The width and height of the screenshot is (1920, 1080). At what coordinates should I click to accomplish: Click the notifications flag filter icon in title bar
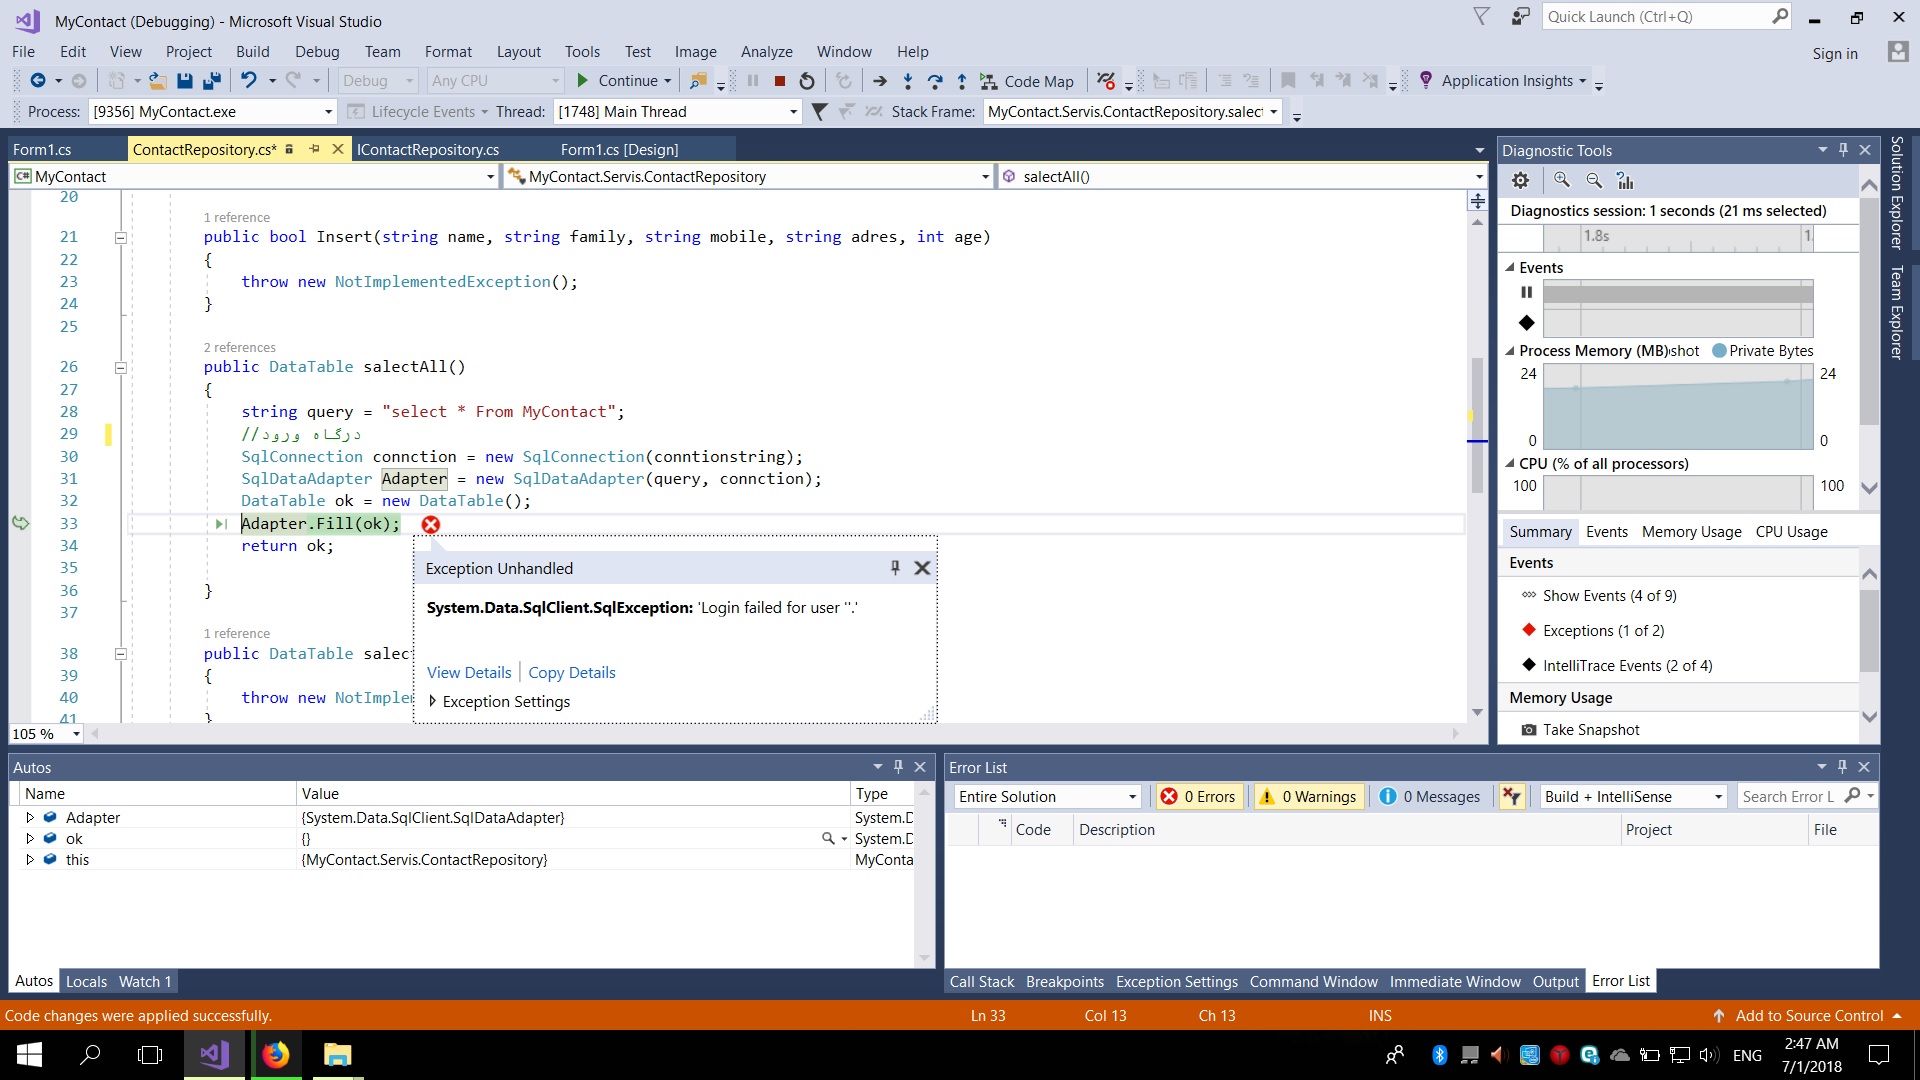click(x=1482, y=17)
